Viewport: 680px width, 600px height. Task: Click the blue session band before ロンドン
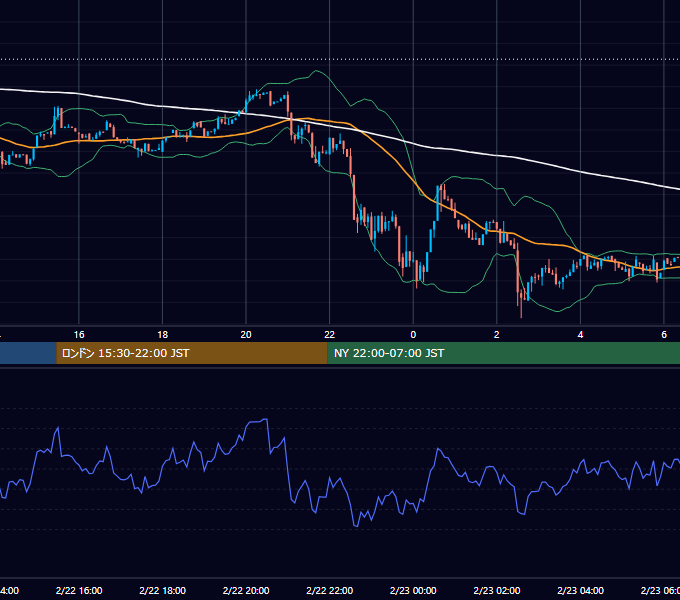pos(28,353)
